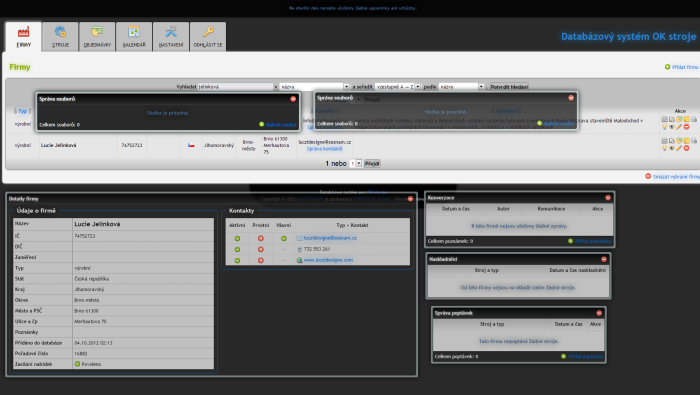Screen dimensions: 700x395
Task: Click the Nastavení tools icon
Action: coord(171,32)
